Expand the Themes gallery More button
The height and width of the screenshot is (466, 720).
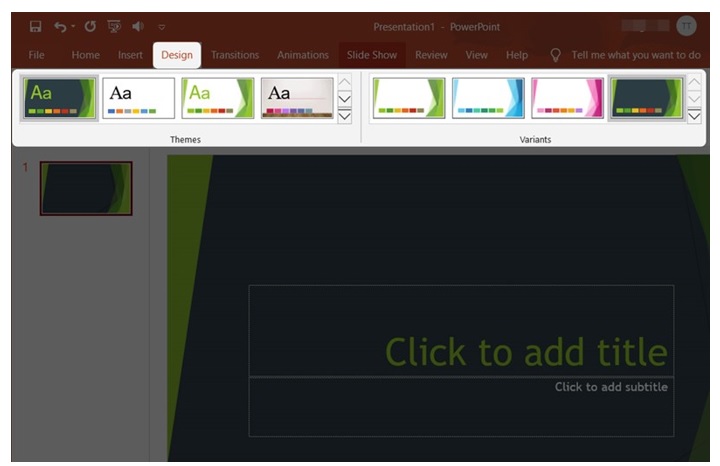point(344,117)
